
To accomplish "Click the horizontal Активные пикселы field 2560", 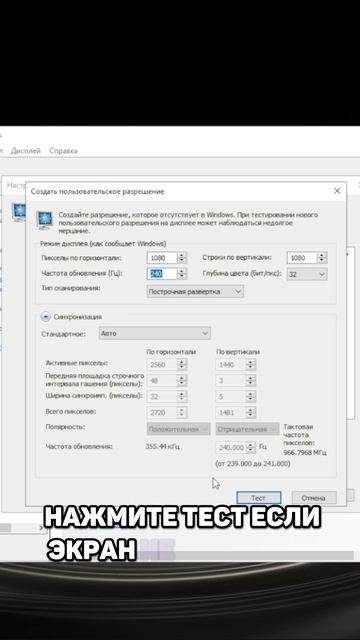I will [162, 364].
